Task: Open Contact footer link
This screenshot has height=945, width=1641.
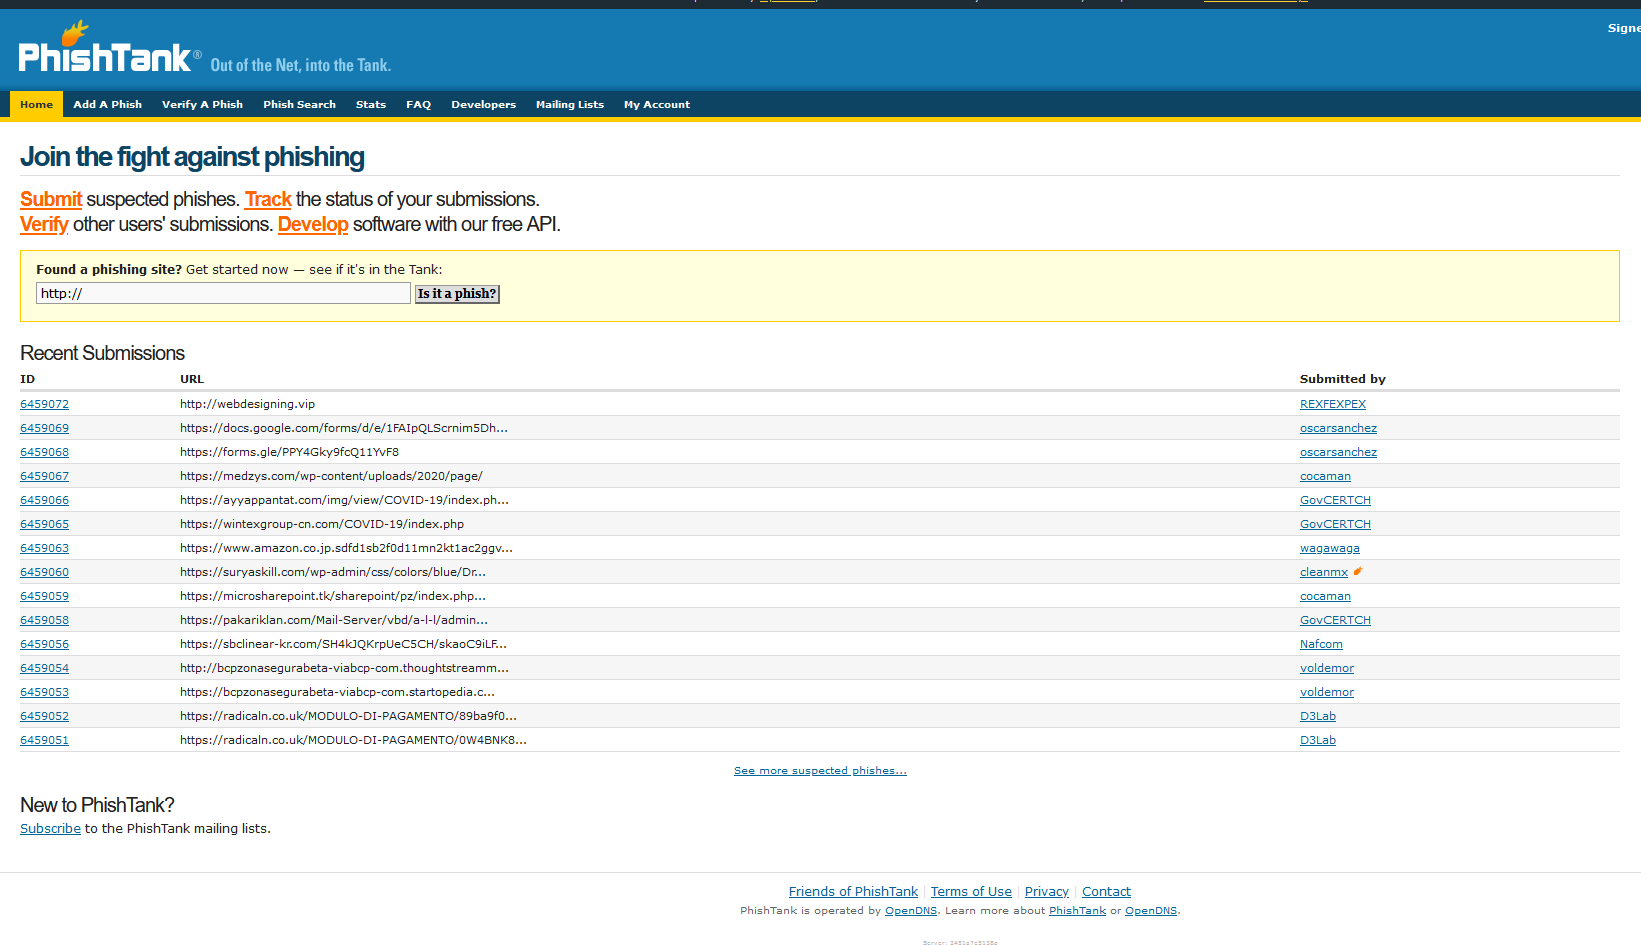Action: click(x=1106, y=892)
